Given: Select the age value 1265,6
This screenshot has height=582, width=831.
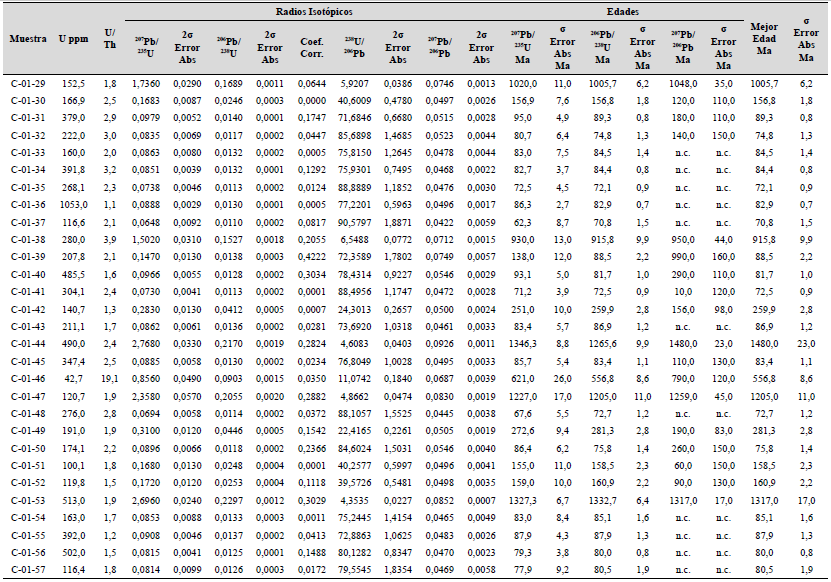Looking at the screenshot, I should tap(603, 343).
